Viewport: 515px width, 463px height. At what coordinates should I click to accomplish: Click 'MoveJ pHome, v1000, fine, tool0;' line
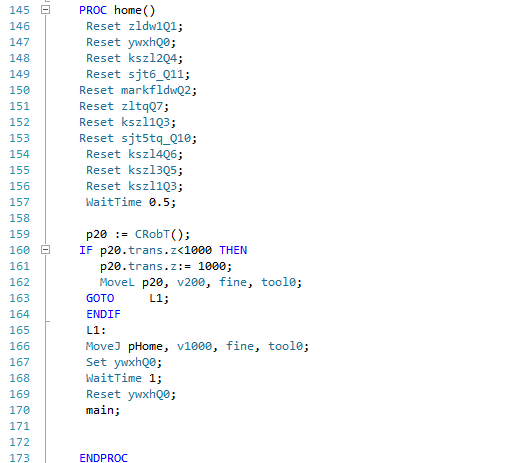[x=198, y=346]
